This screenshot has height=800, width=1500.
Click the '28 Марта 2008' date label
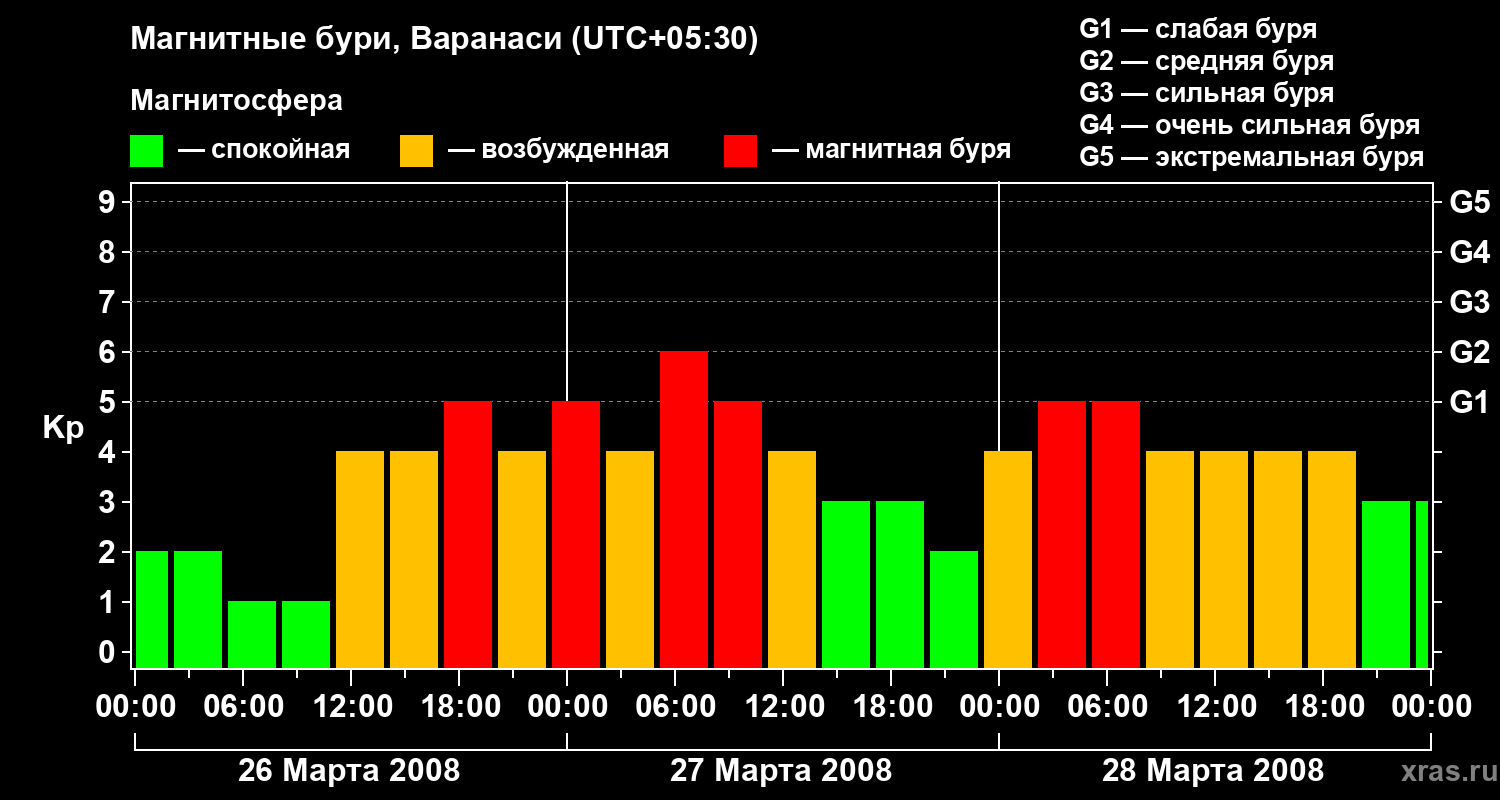click(x=1213, y=770)
